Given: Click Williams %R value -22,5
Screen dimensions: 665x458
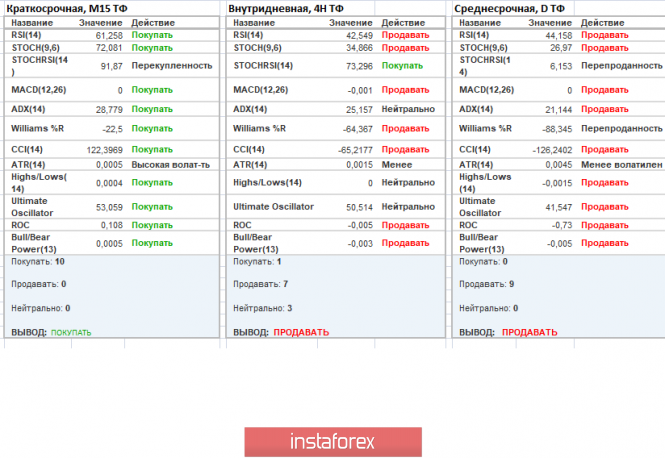Looking at the screenshot, I should pos(112,129).
